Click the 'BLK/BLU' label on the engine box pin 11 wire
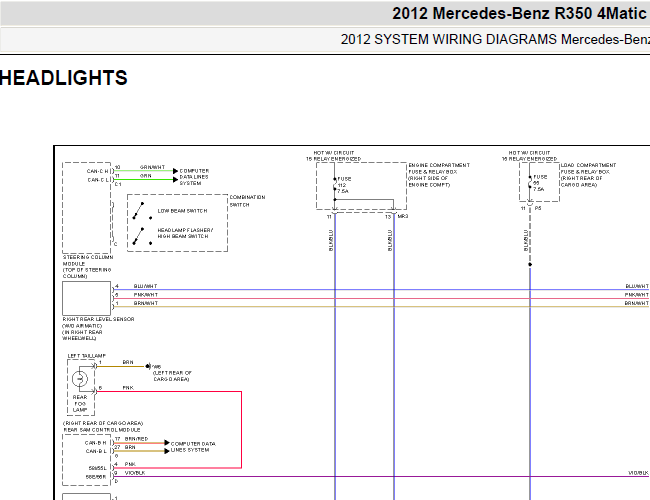 pos(331,240)
